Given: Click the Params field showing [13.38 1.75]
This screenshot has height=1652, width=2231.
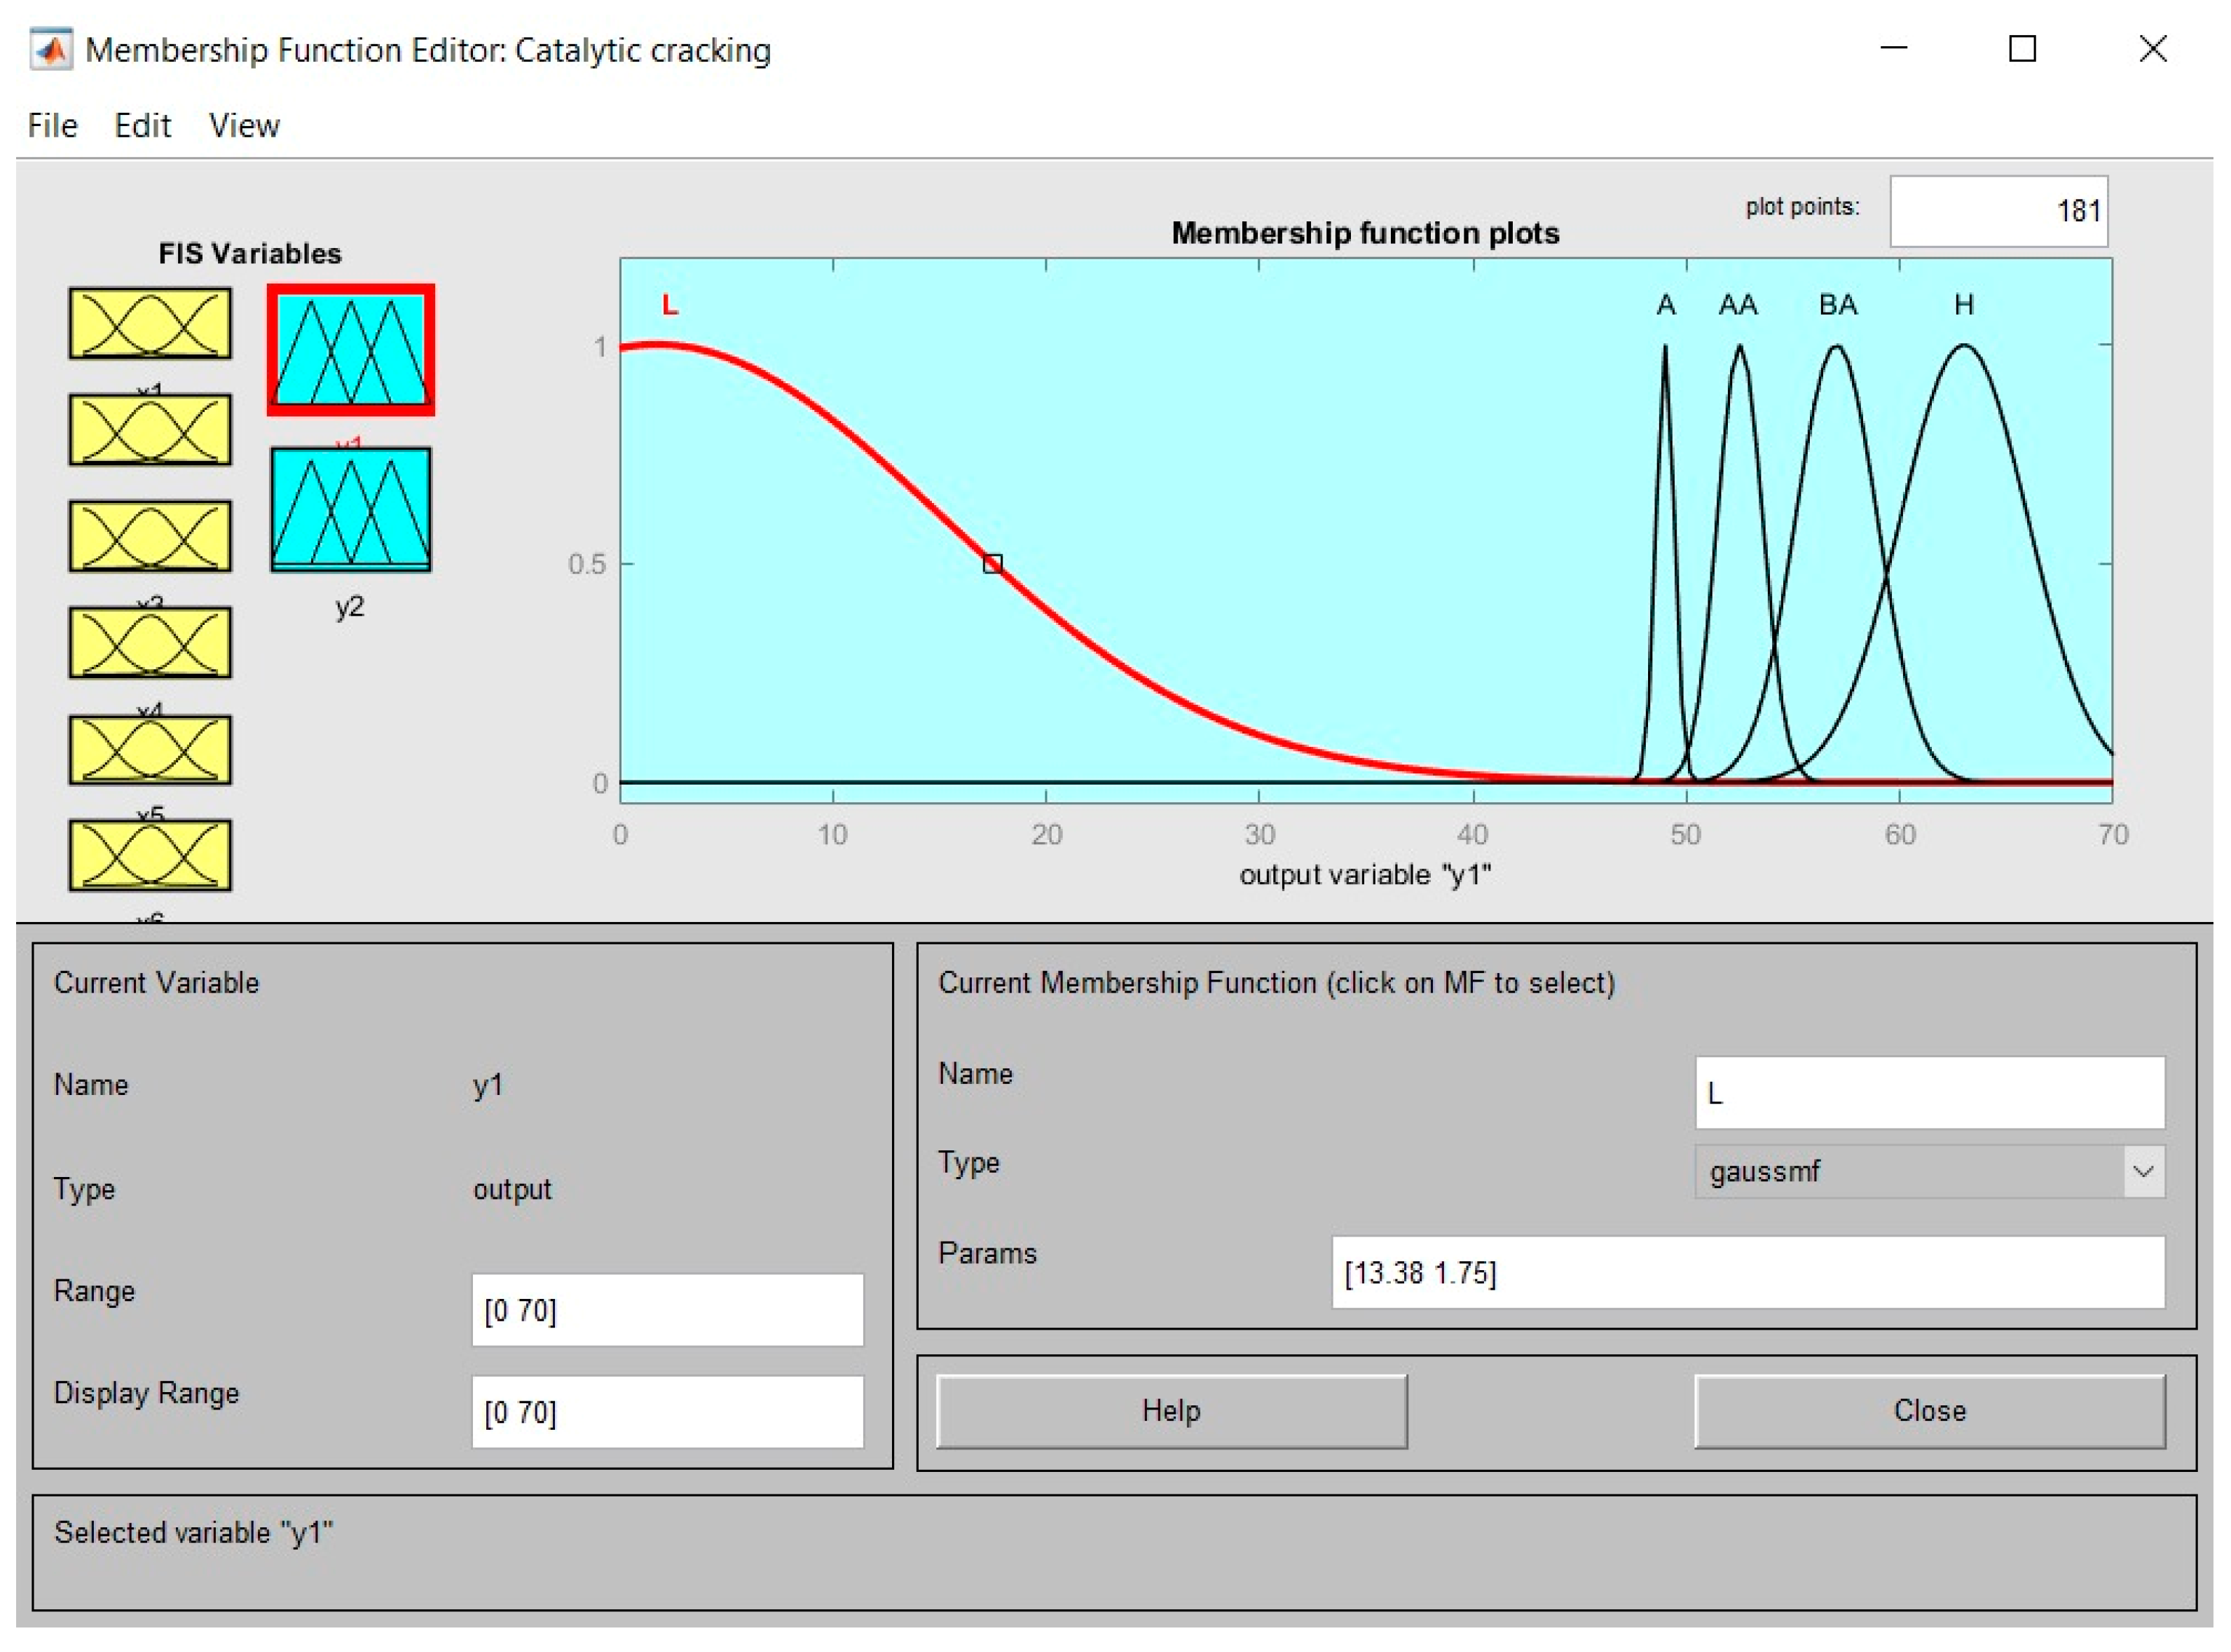Looking at the screenshot, I should pyautogui.click(x=1748, y=1273).
